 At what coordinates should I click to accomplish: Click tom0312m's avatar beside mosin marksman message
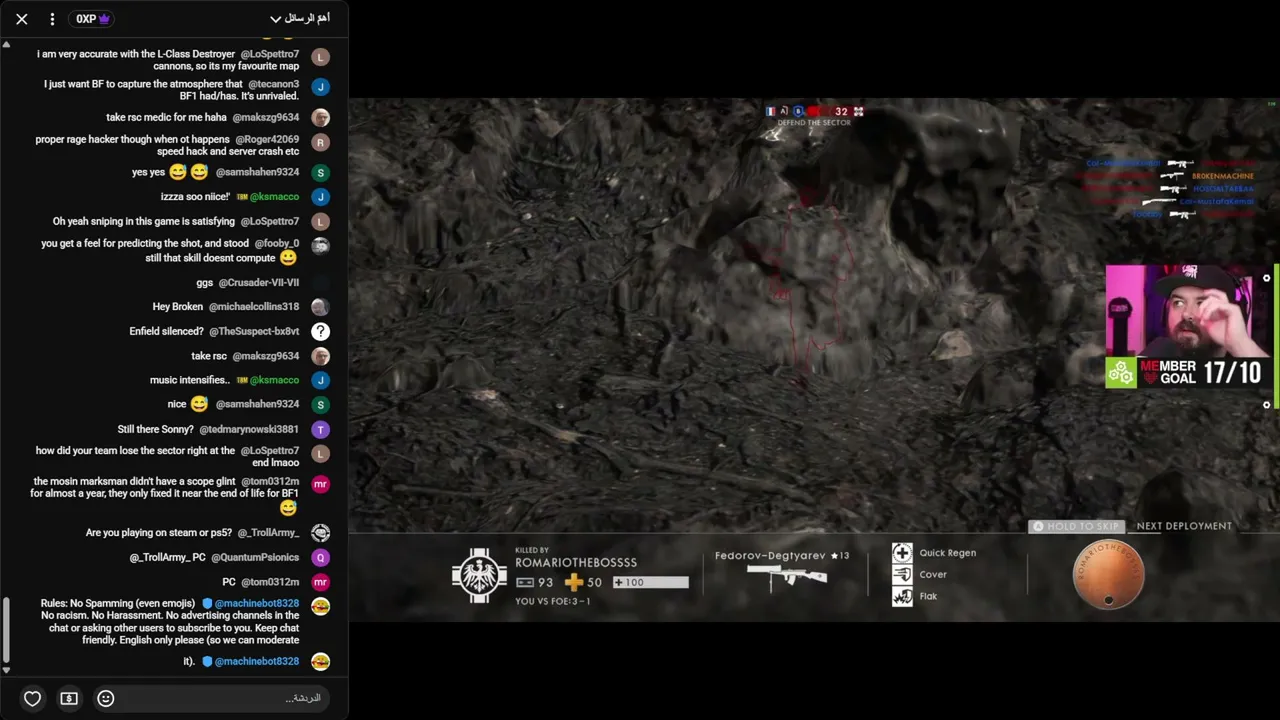pos(320,485)
